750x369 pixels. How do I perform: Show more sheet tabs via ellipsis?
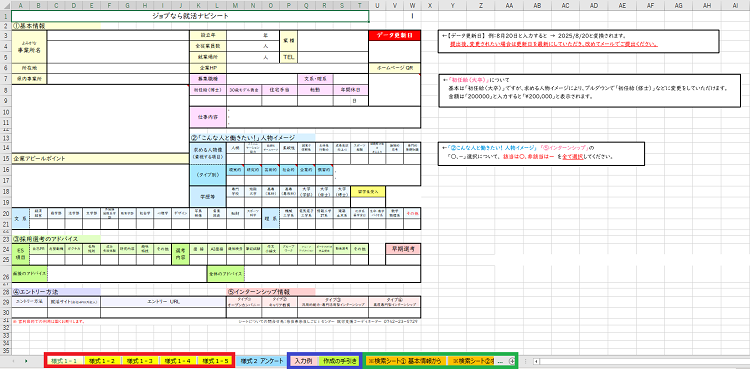(500, 361)
